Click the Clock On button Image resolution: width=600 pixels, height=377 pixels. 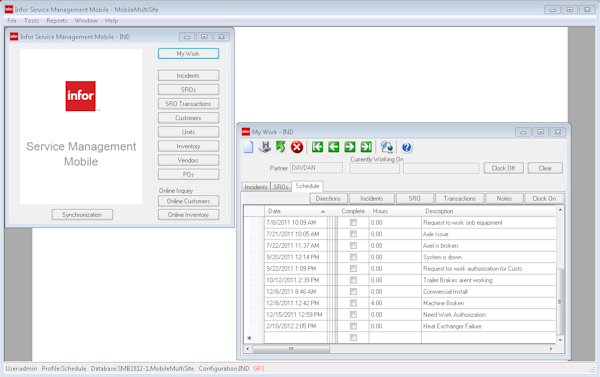coord(544,198)
